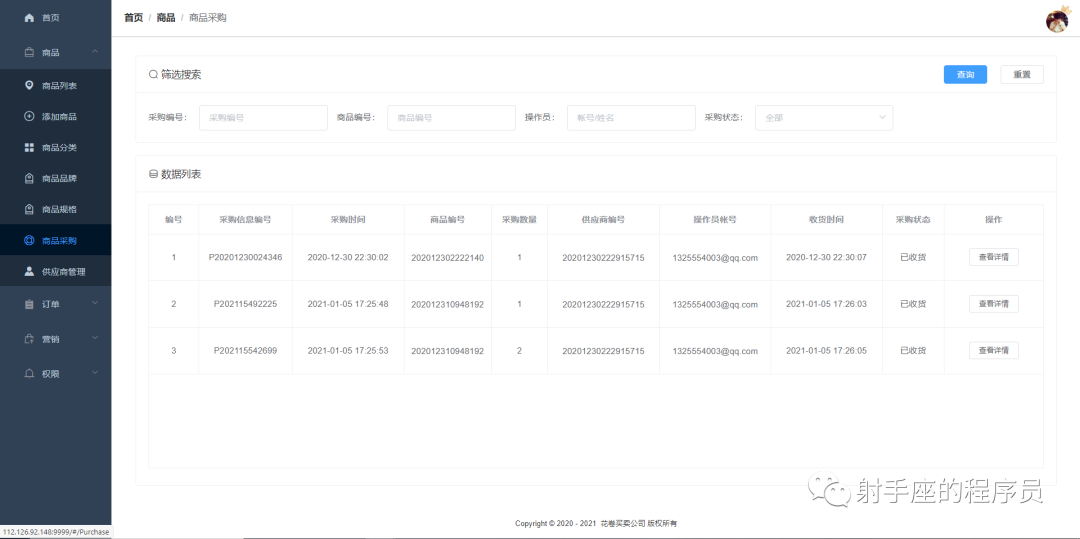Open 商品分类 menu item
Viewport: 1080px width, 539px height.
(56, 147)
